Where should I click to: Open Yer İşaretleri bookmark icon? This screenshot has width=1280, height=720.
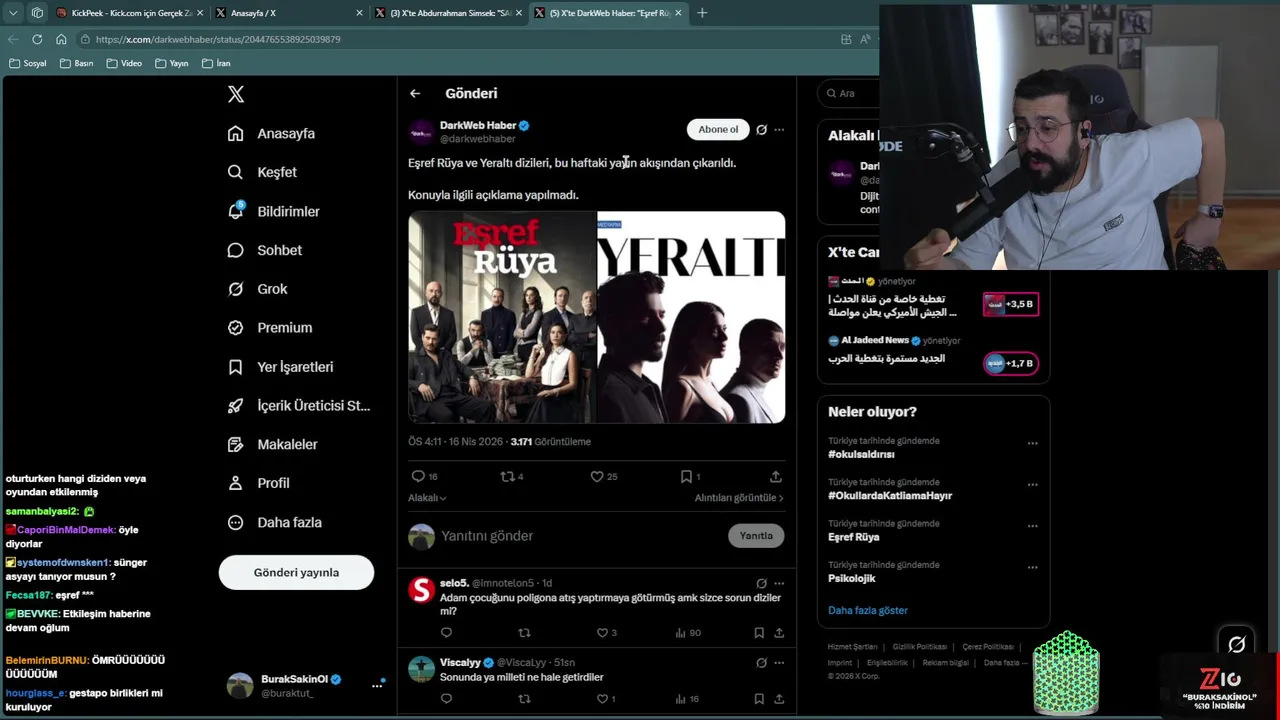click(x=235, y=367)
